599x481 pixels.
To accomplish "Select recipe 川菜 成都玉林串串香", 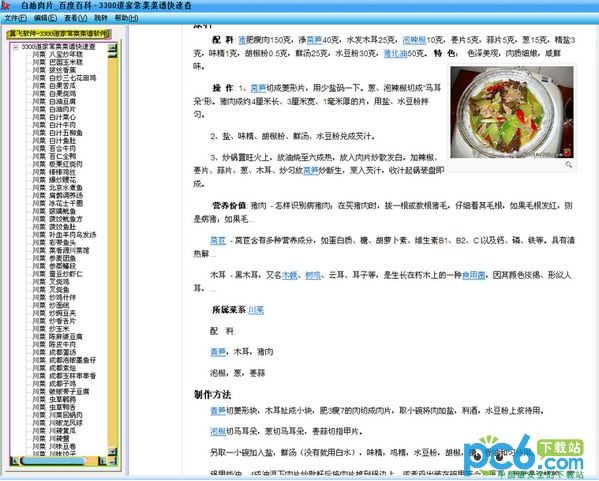I will 64,376.
